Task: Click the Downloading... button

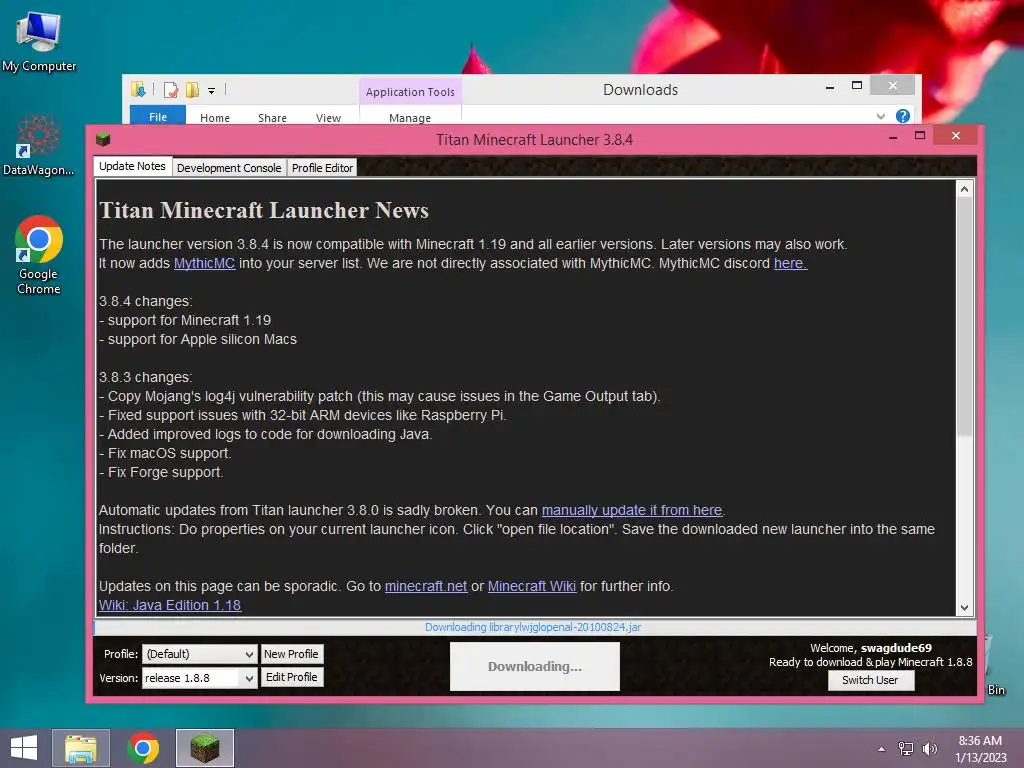Action: (535, 666)
